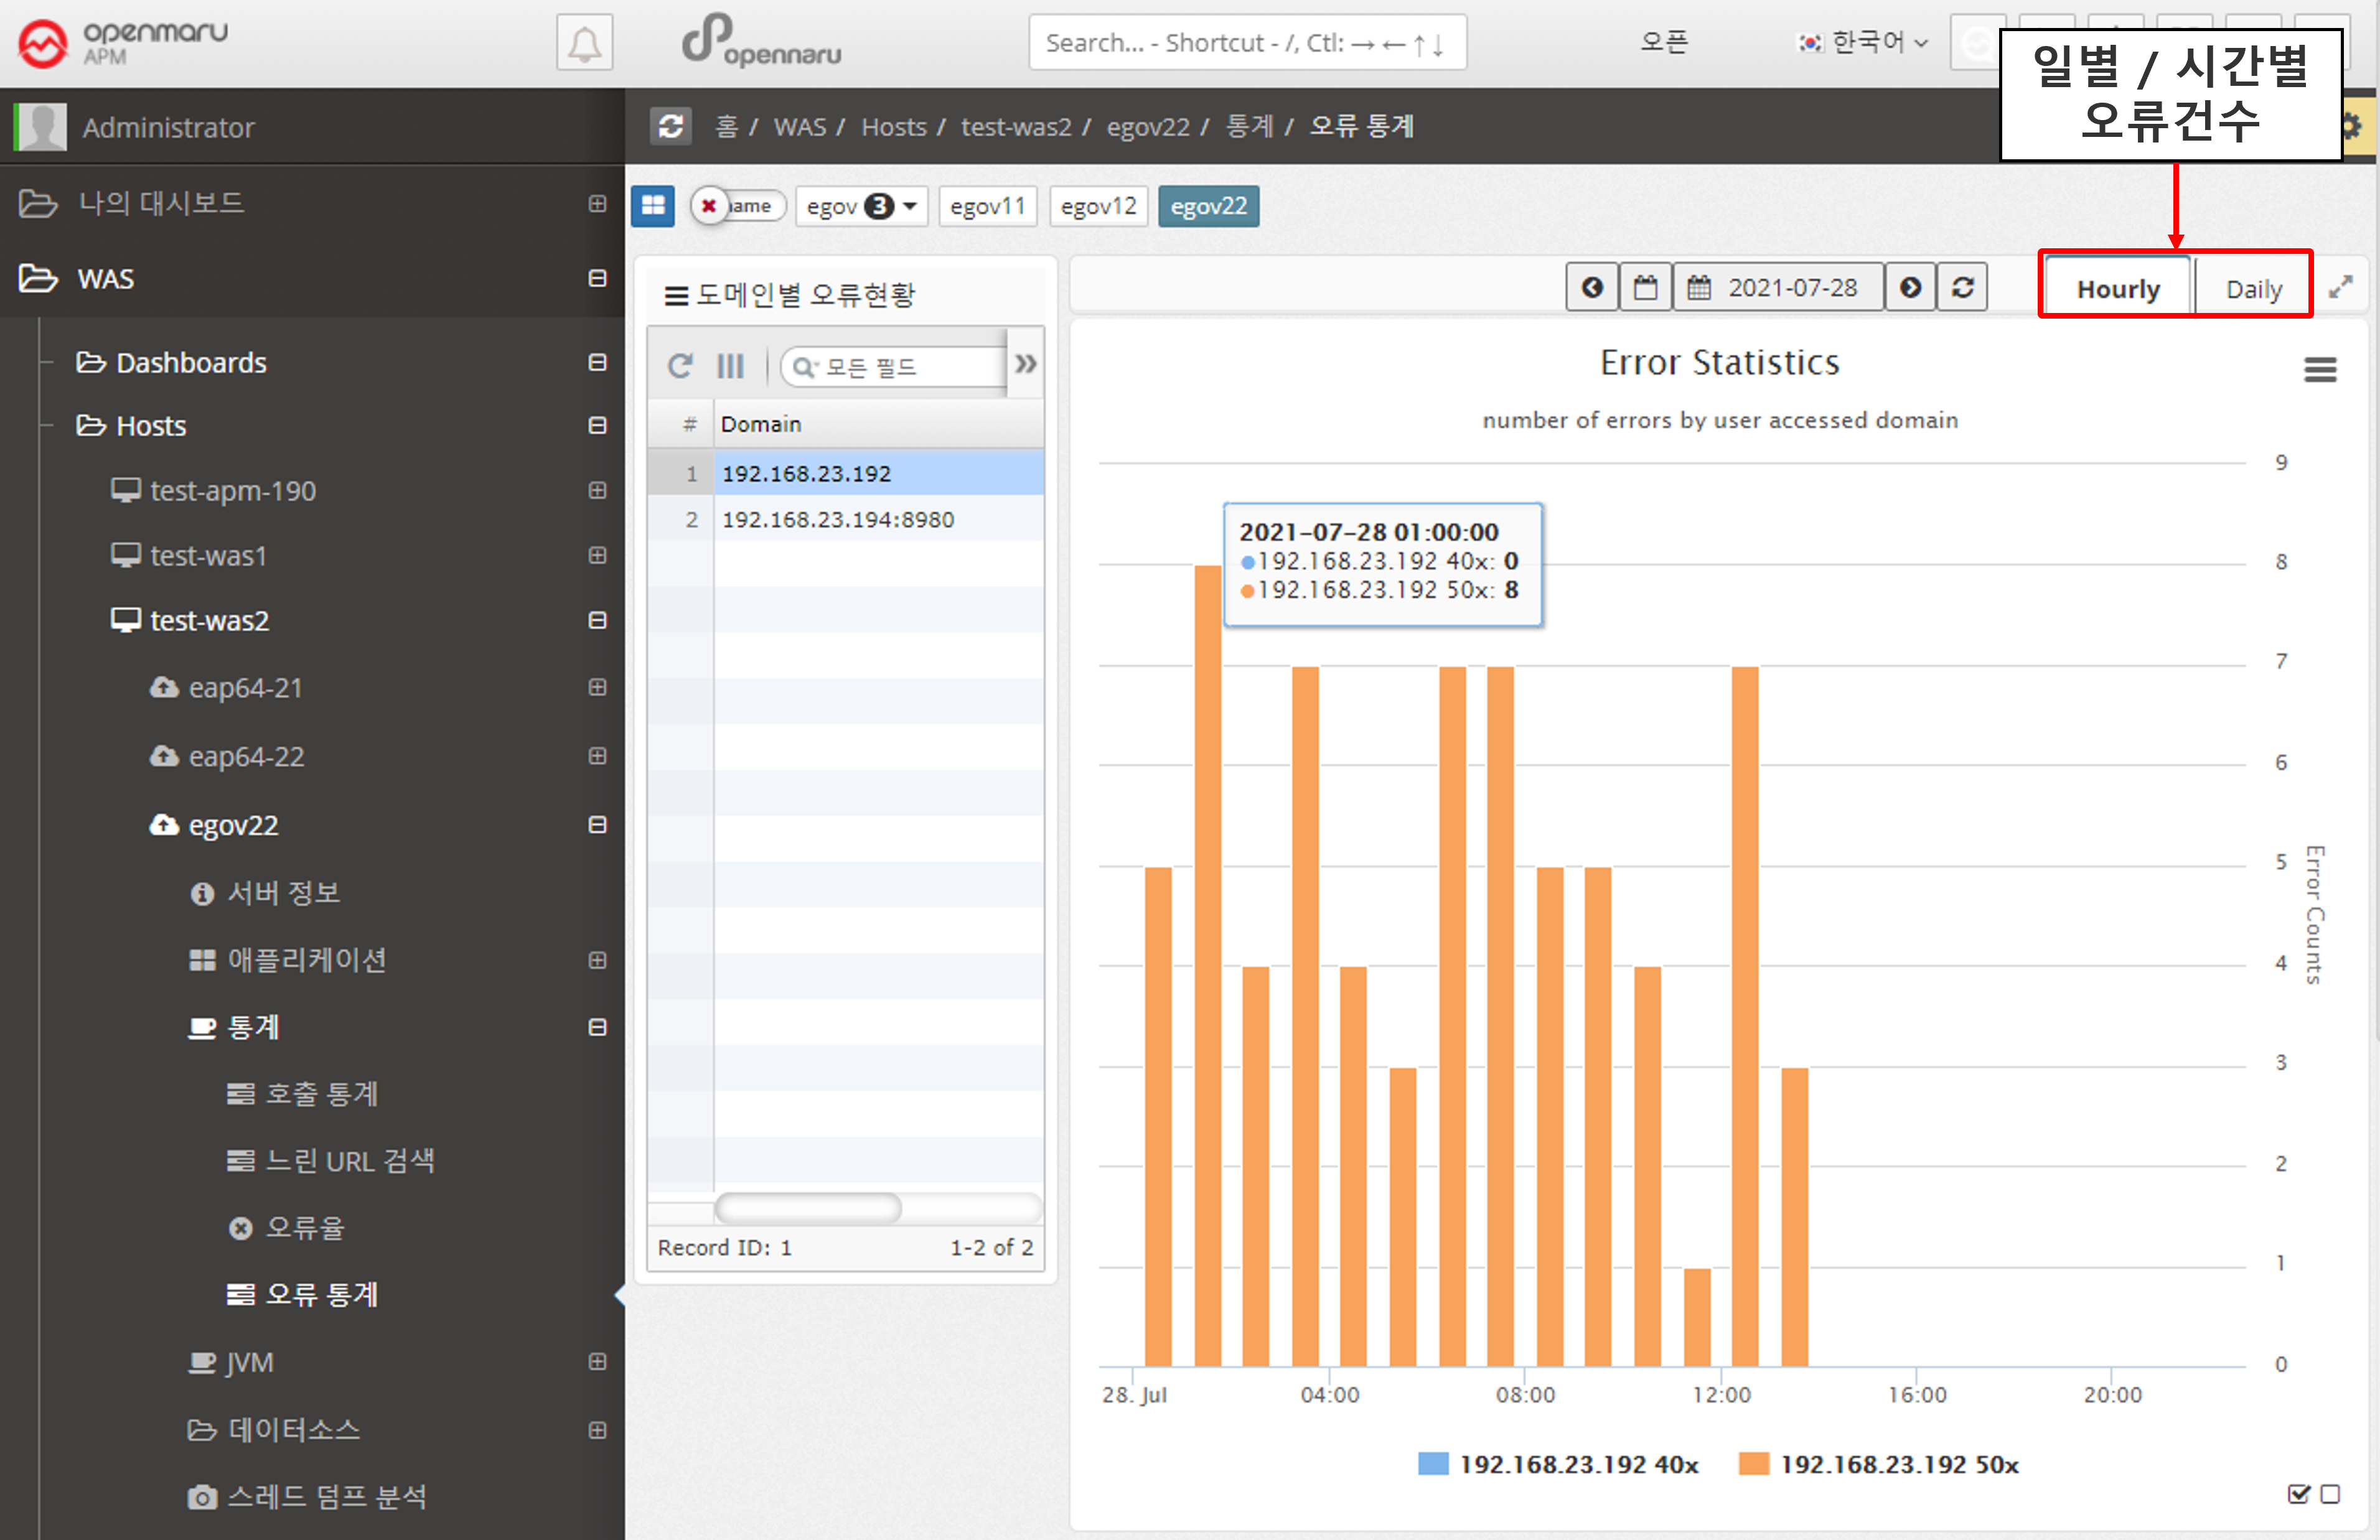This screenshot has width=2380, height=1540.
Task: Collapse the test-was2 host node
Action: click(597, 620)
